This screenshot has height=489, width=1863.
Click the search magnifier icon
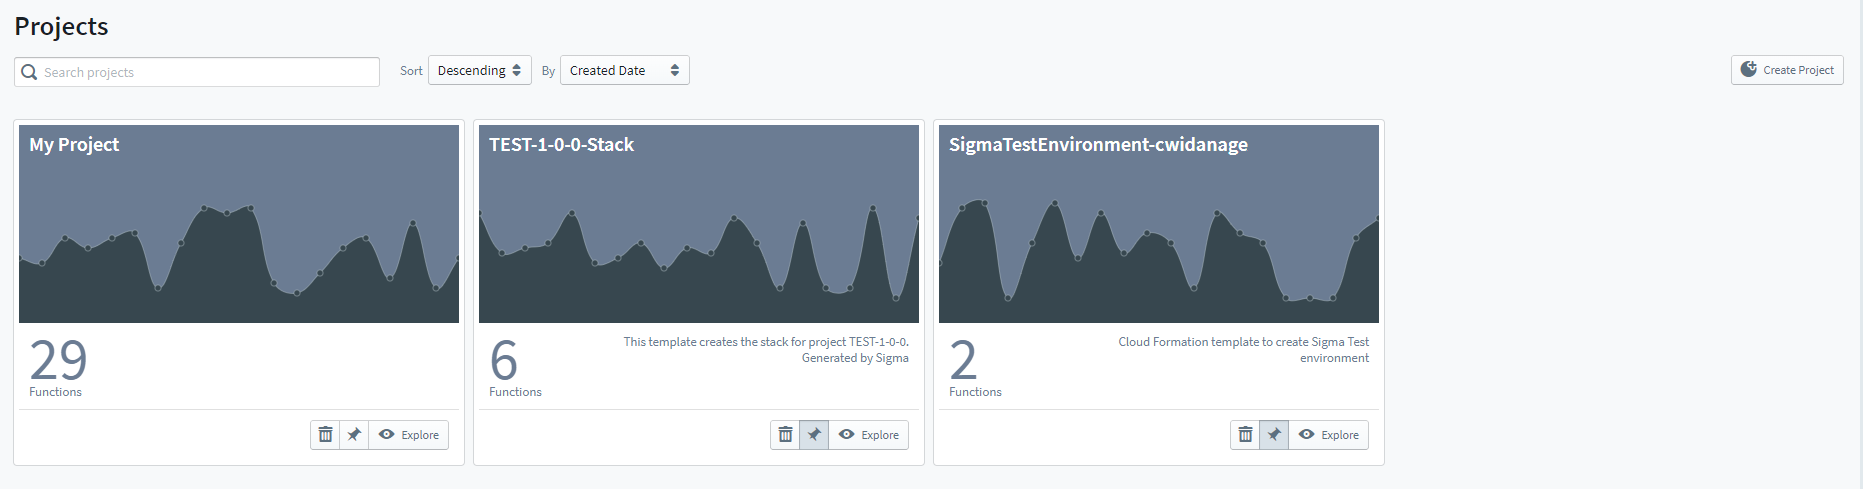[29, 72]
